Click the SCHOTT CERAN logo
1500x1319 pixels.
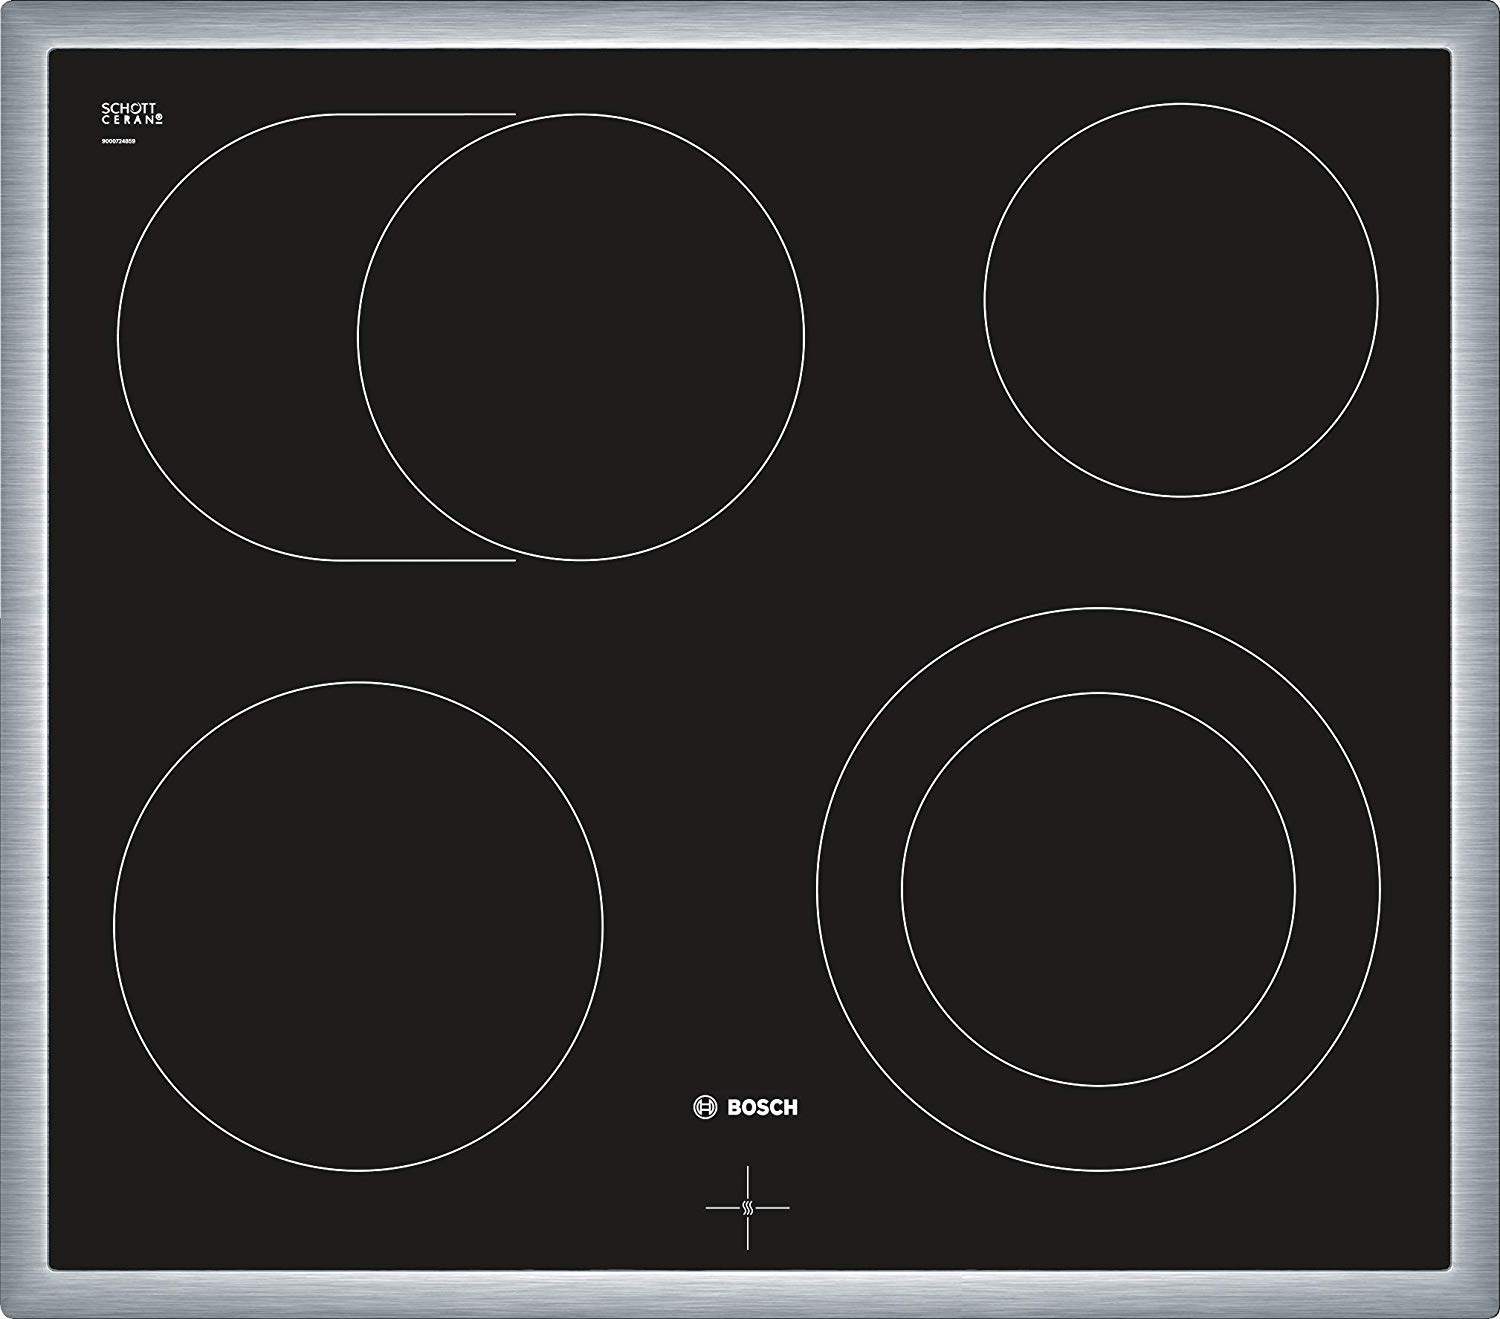[132, 113]
